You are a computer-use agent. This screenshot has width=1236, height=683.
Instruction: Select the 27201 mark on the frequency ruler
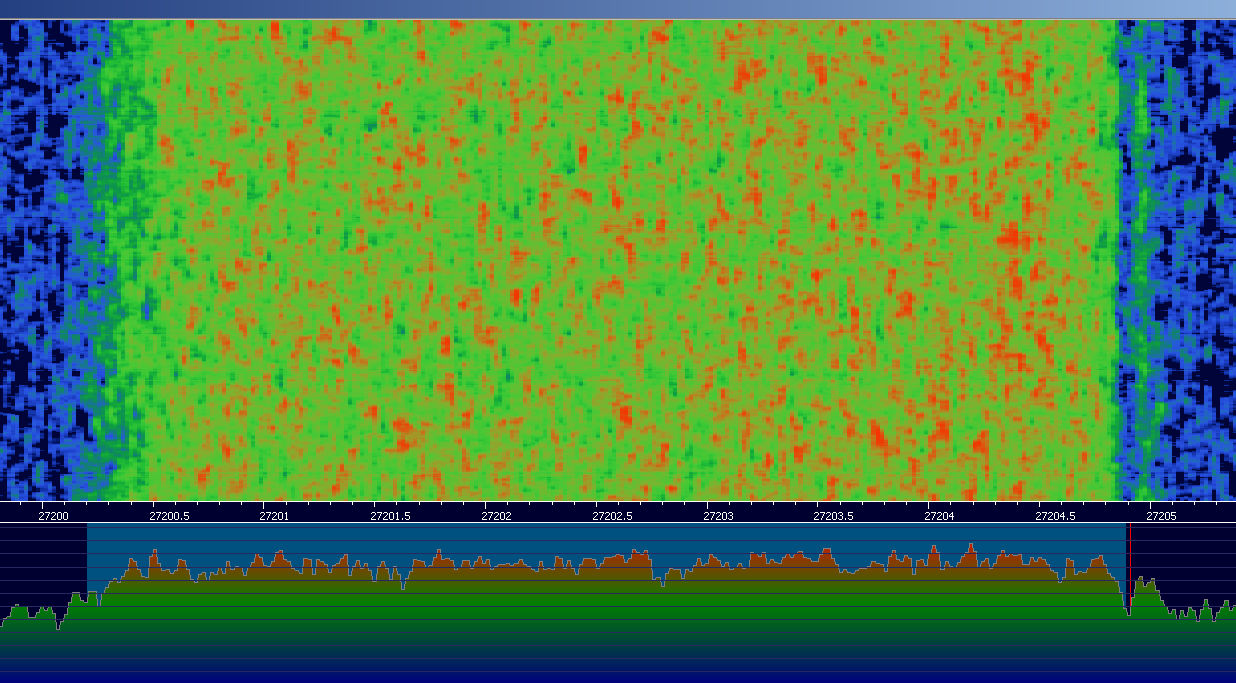tap(274, 516)
